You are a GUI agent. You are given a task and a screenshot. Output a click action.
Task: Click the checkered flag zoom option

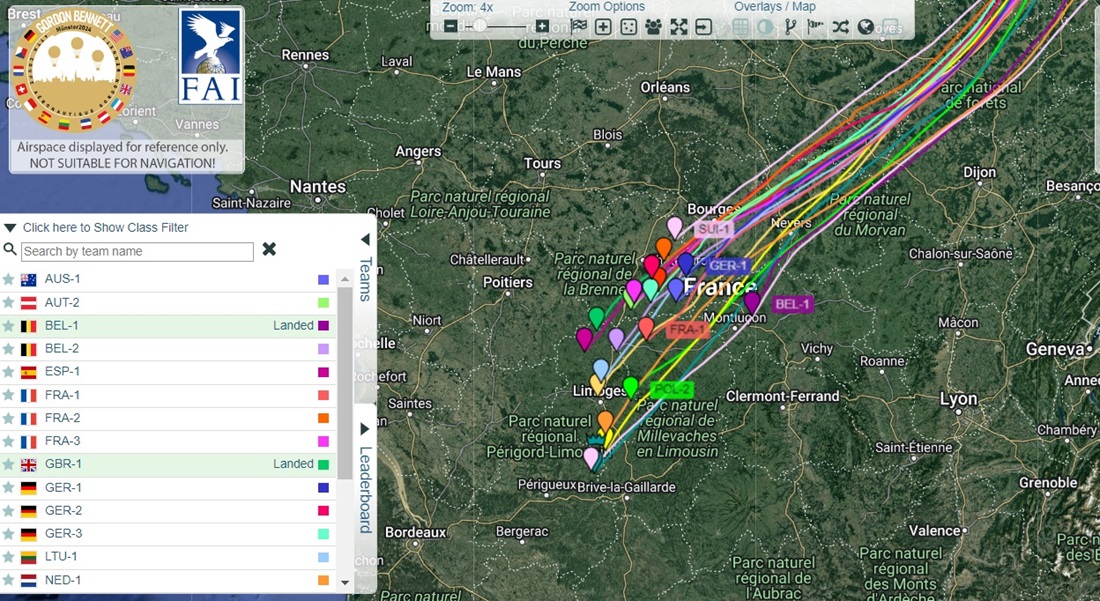(x=579, y=27)
